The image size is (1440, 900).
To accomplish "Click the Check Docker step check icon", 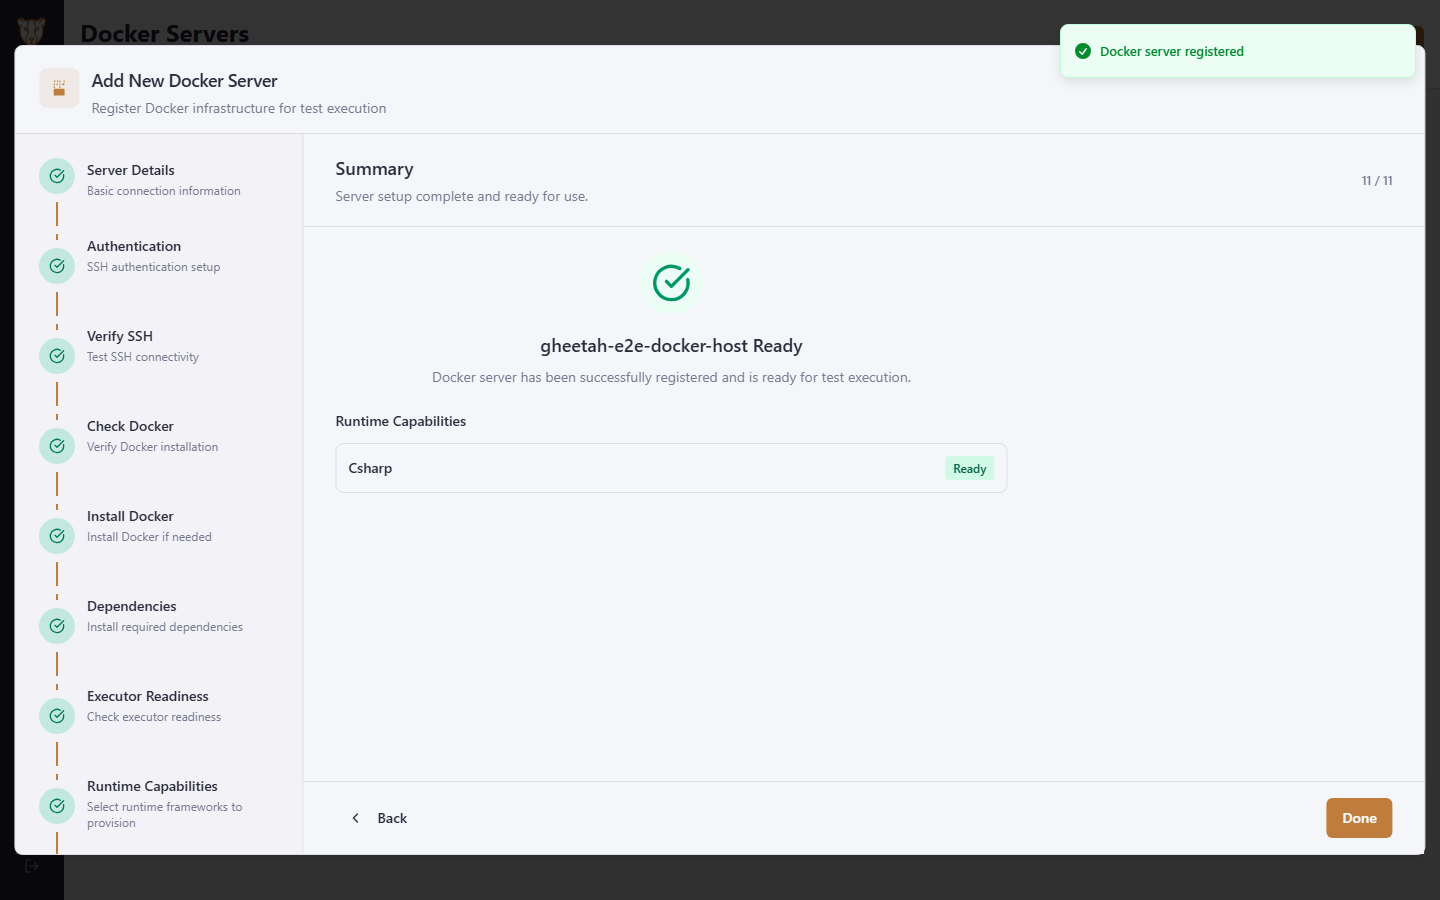I will (x=57, y=446).
